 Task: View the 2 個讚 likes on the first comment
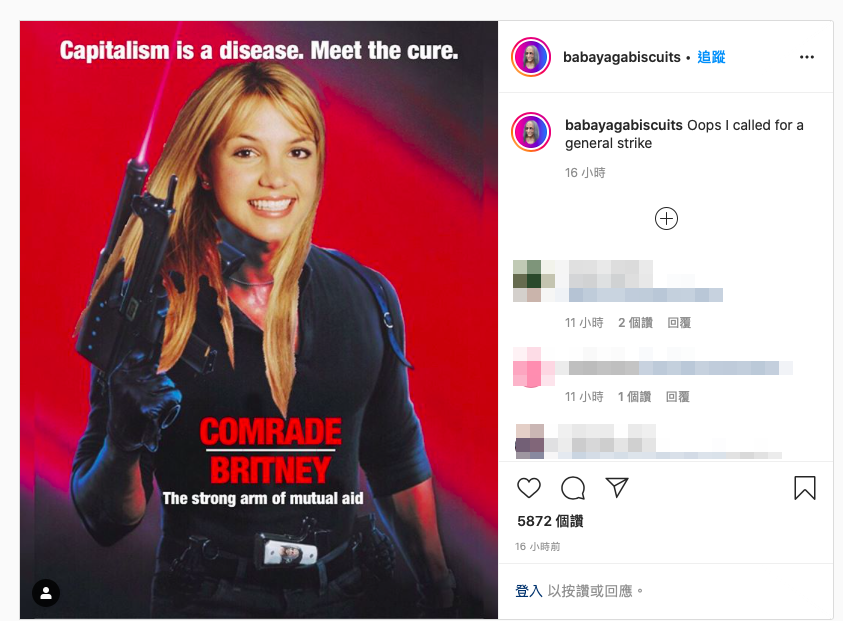pos(635,323)
